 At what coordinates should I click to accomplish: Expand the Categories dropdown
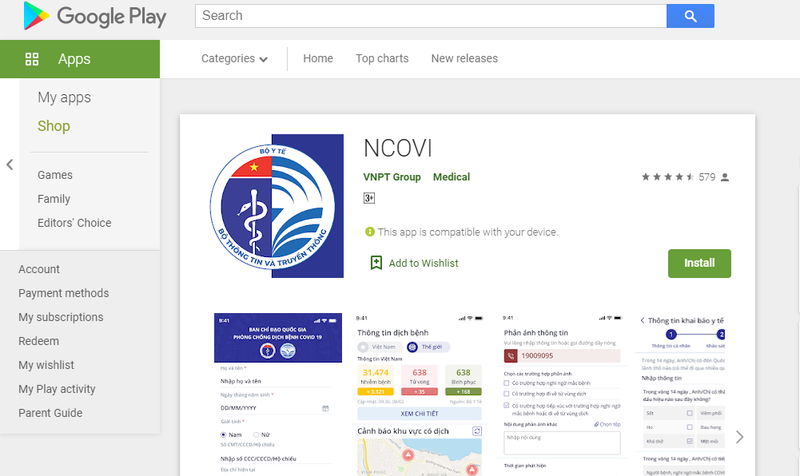click(234, 59)
